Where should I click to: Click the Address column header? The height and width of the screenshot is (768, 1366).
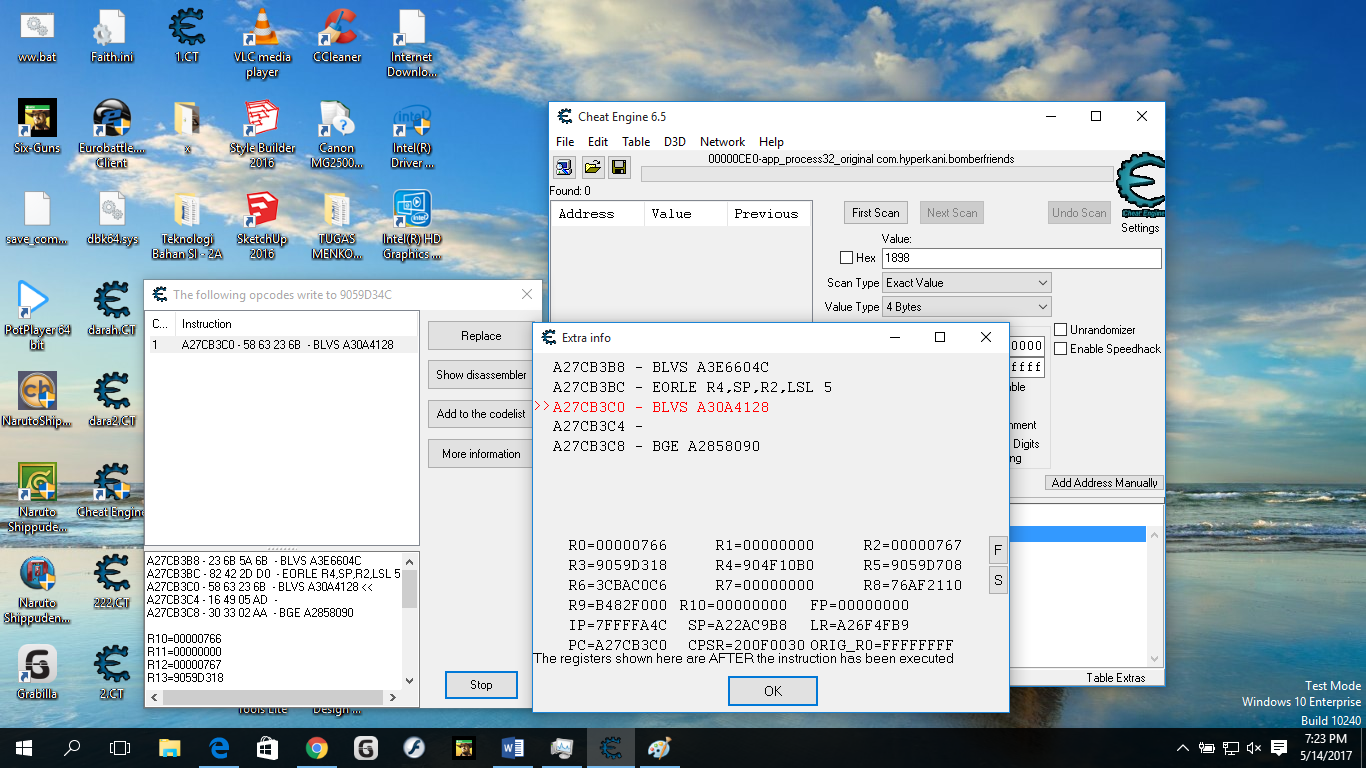(596, 214)
